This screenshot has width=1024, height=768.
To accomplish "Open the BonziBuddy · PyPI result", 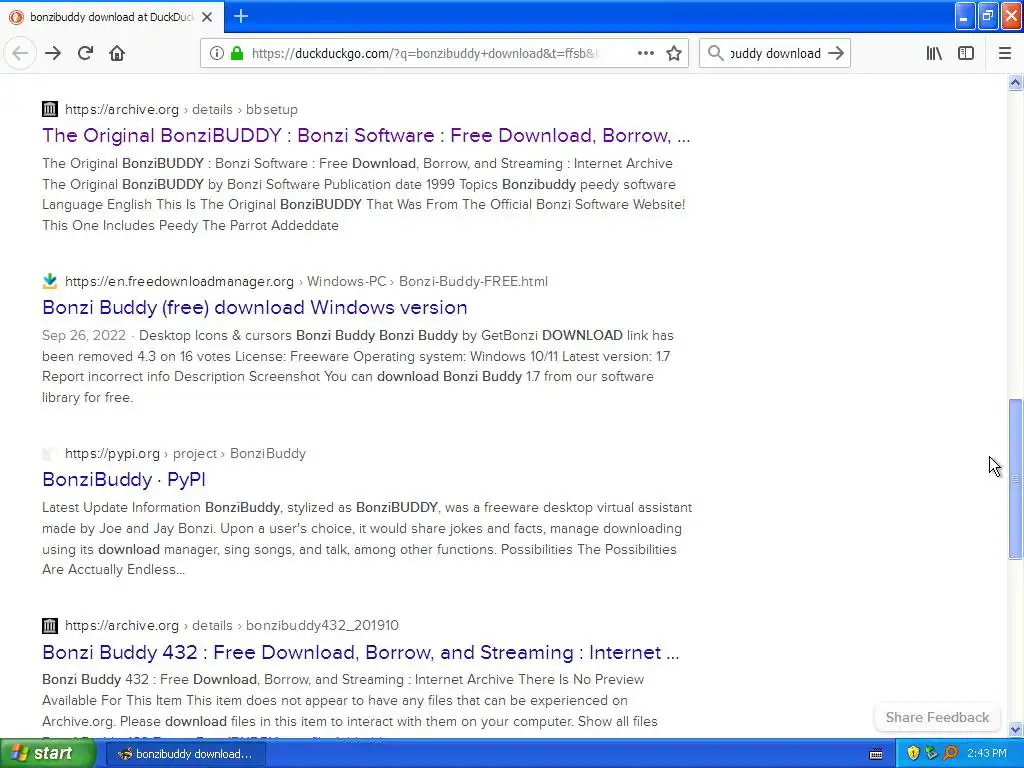I will click(124, 479).
